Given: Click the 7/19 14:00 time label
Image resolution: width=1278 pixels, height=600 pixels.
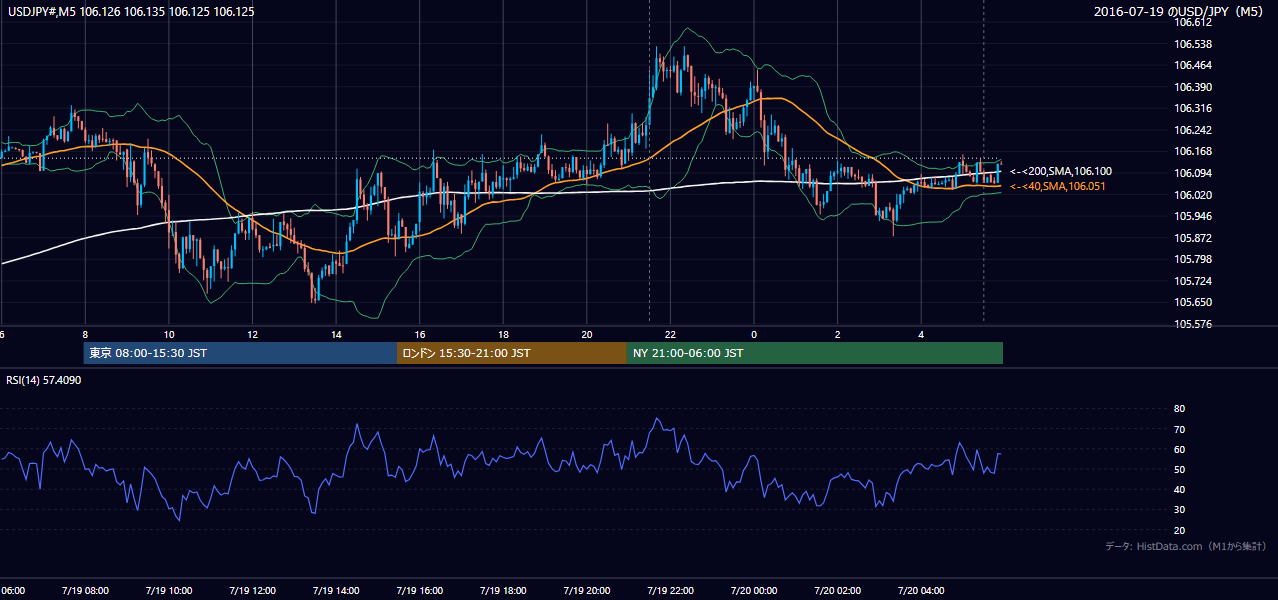Looking at the screenshot, I should [x=336, y=591].
